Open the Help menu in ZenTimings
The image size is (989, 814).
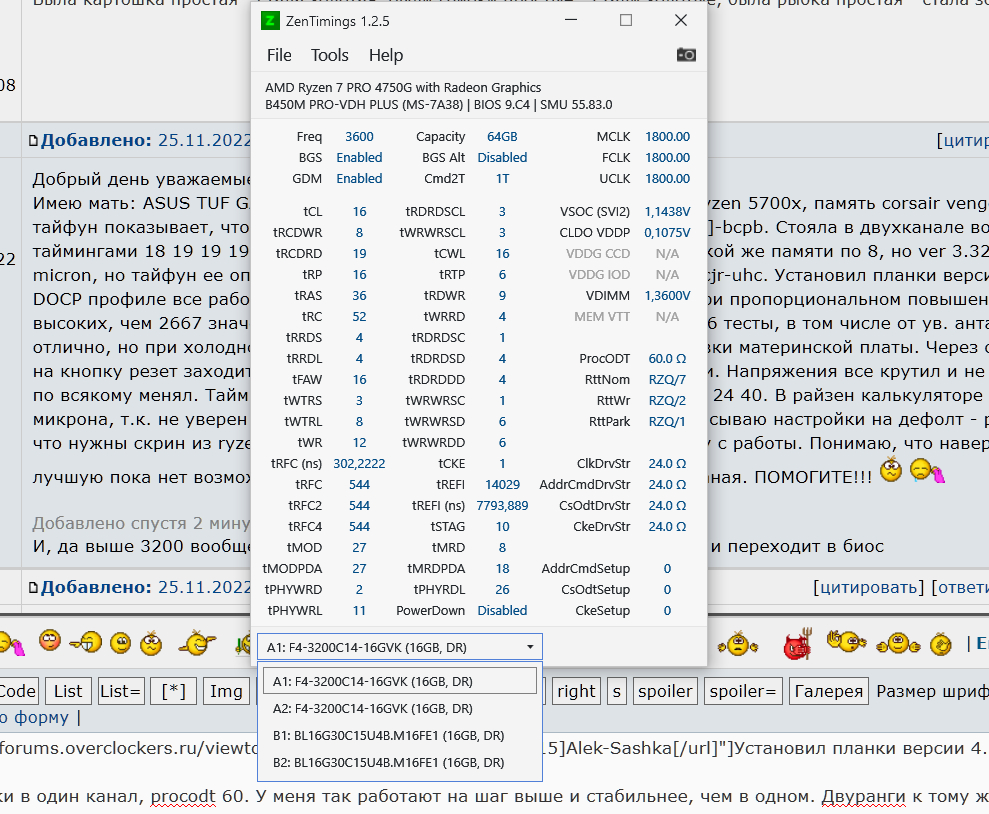coord(385,55)
